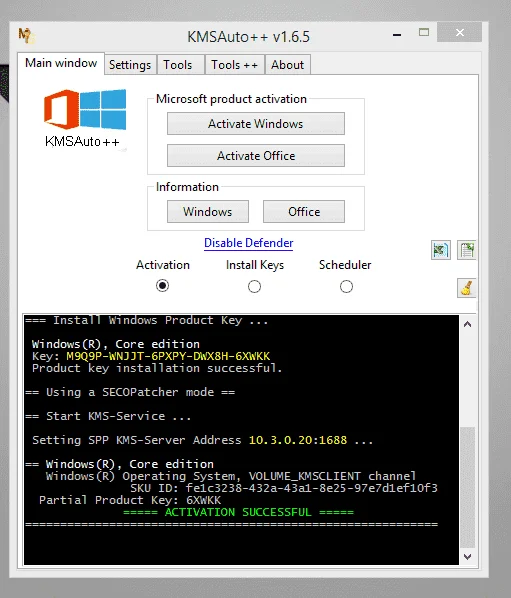The width and height of the screenshot is (511, 598).
Task: Select the Install Keys radio button
Action: click(x=254, y=286)
